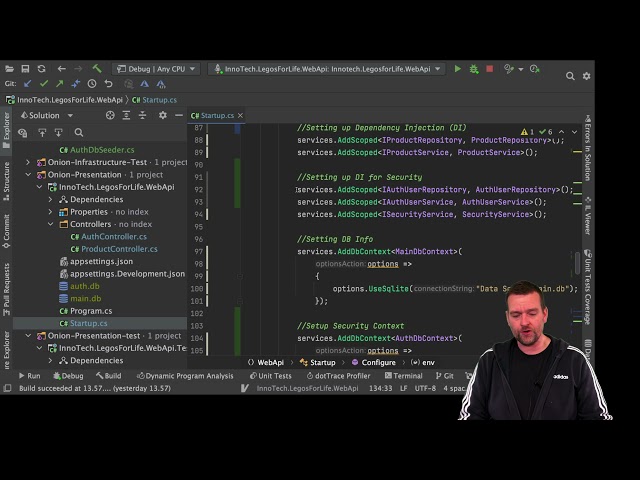Open Debug | Any CPU configuration dropdown

(x=156, y=69)
